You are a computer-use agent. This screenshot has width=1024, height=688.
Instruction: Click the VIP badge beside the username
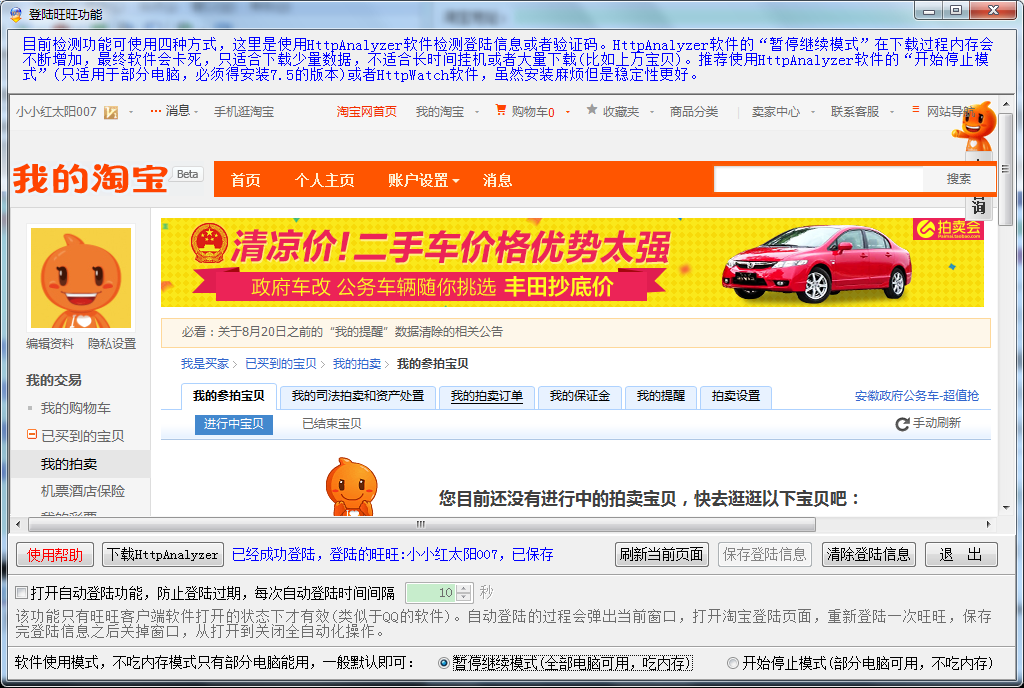(x=111, y=112)
